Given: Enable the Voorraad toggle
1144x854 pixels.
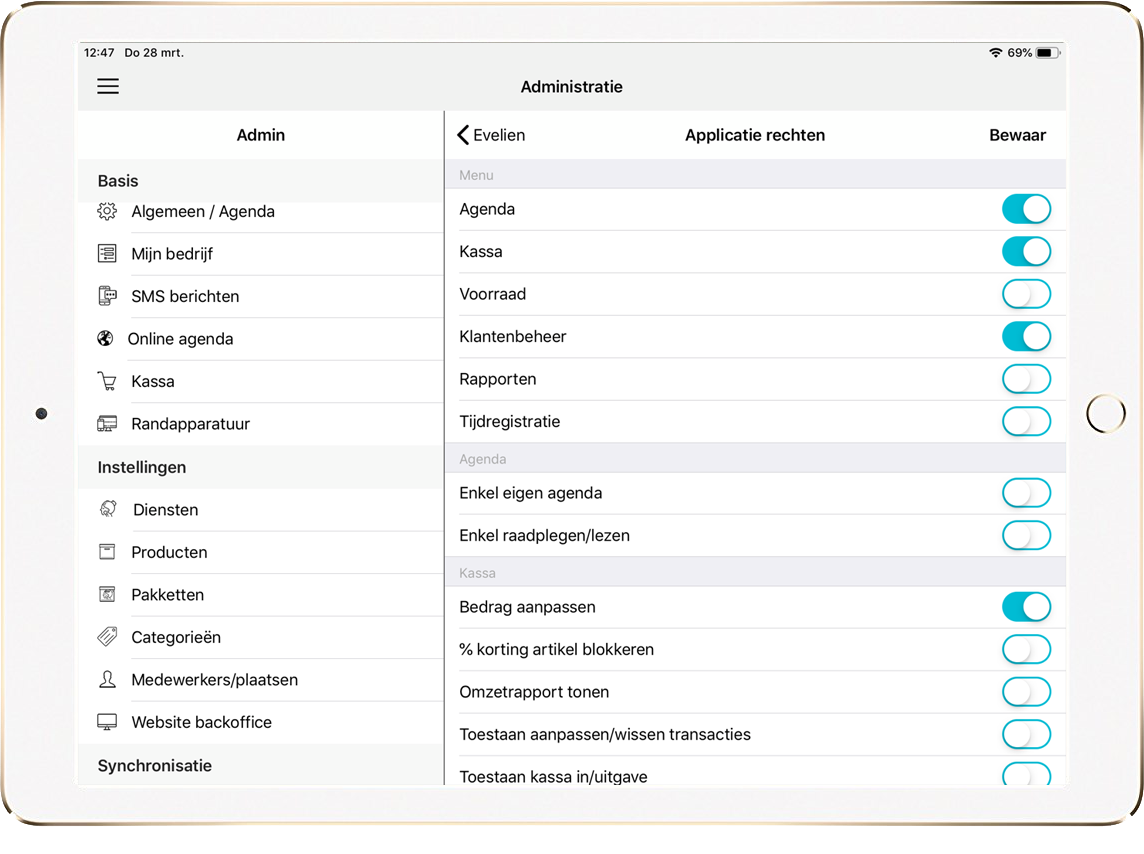Looking at the screenshot, I should [x=1026, y=294].
